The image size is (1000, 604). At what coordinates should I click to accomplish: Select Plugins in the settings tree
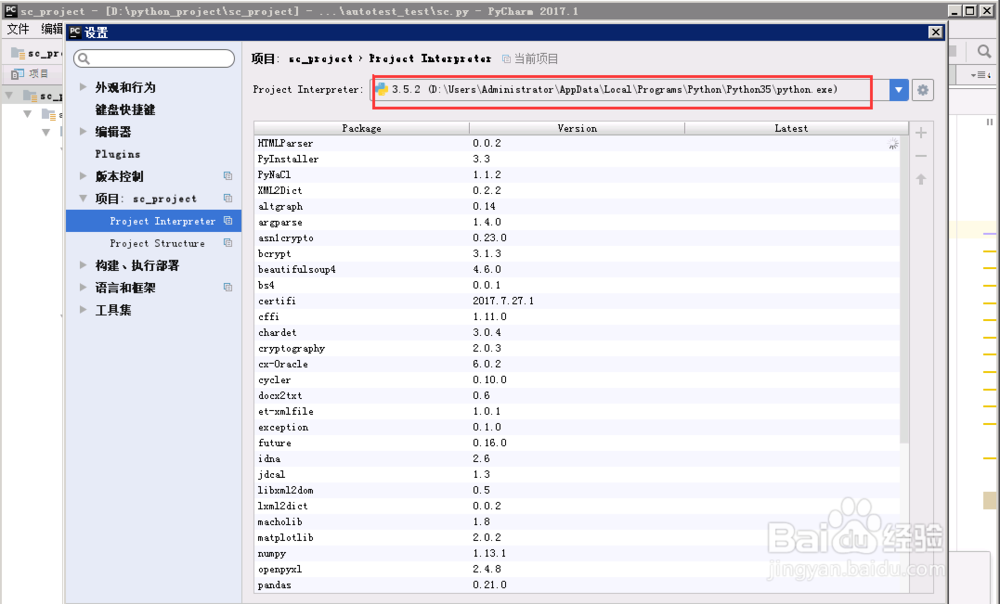pos(117,154)
